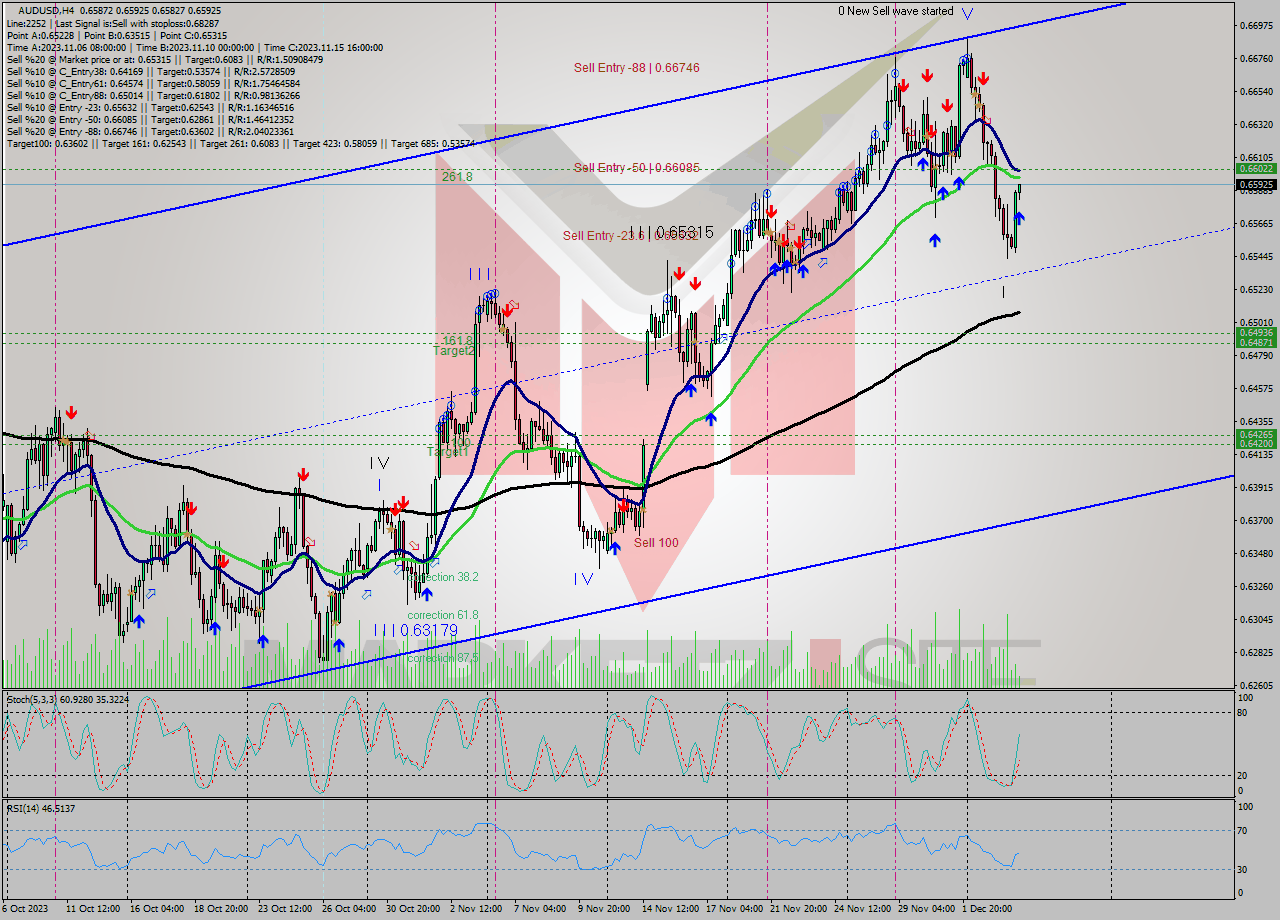
Task: Click the gold star marker next to the Sell 100 arrow
Action: [611, 531]
